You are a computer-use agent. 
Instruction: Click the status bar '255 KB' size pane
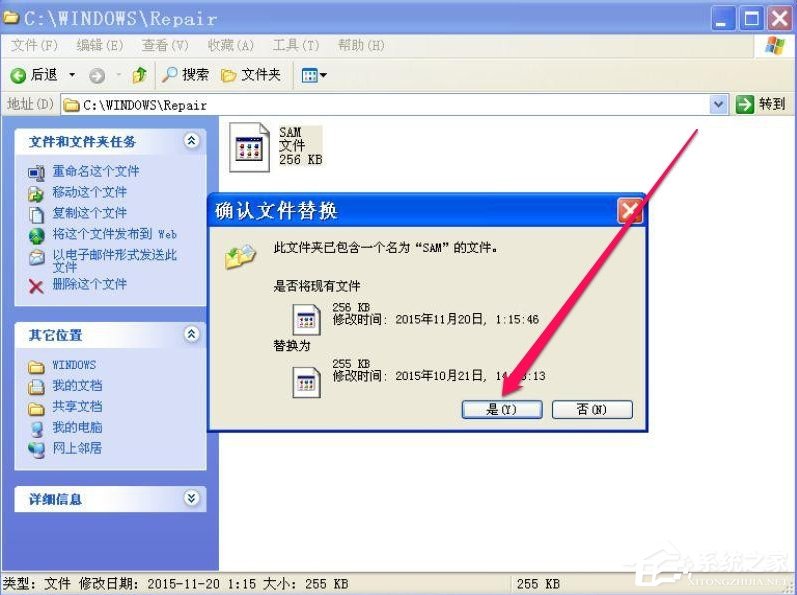click(x=539, y=584)
